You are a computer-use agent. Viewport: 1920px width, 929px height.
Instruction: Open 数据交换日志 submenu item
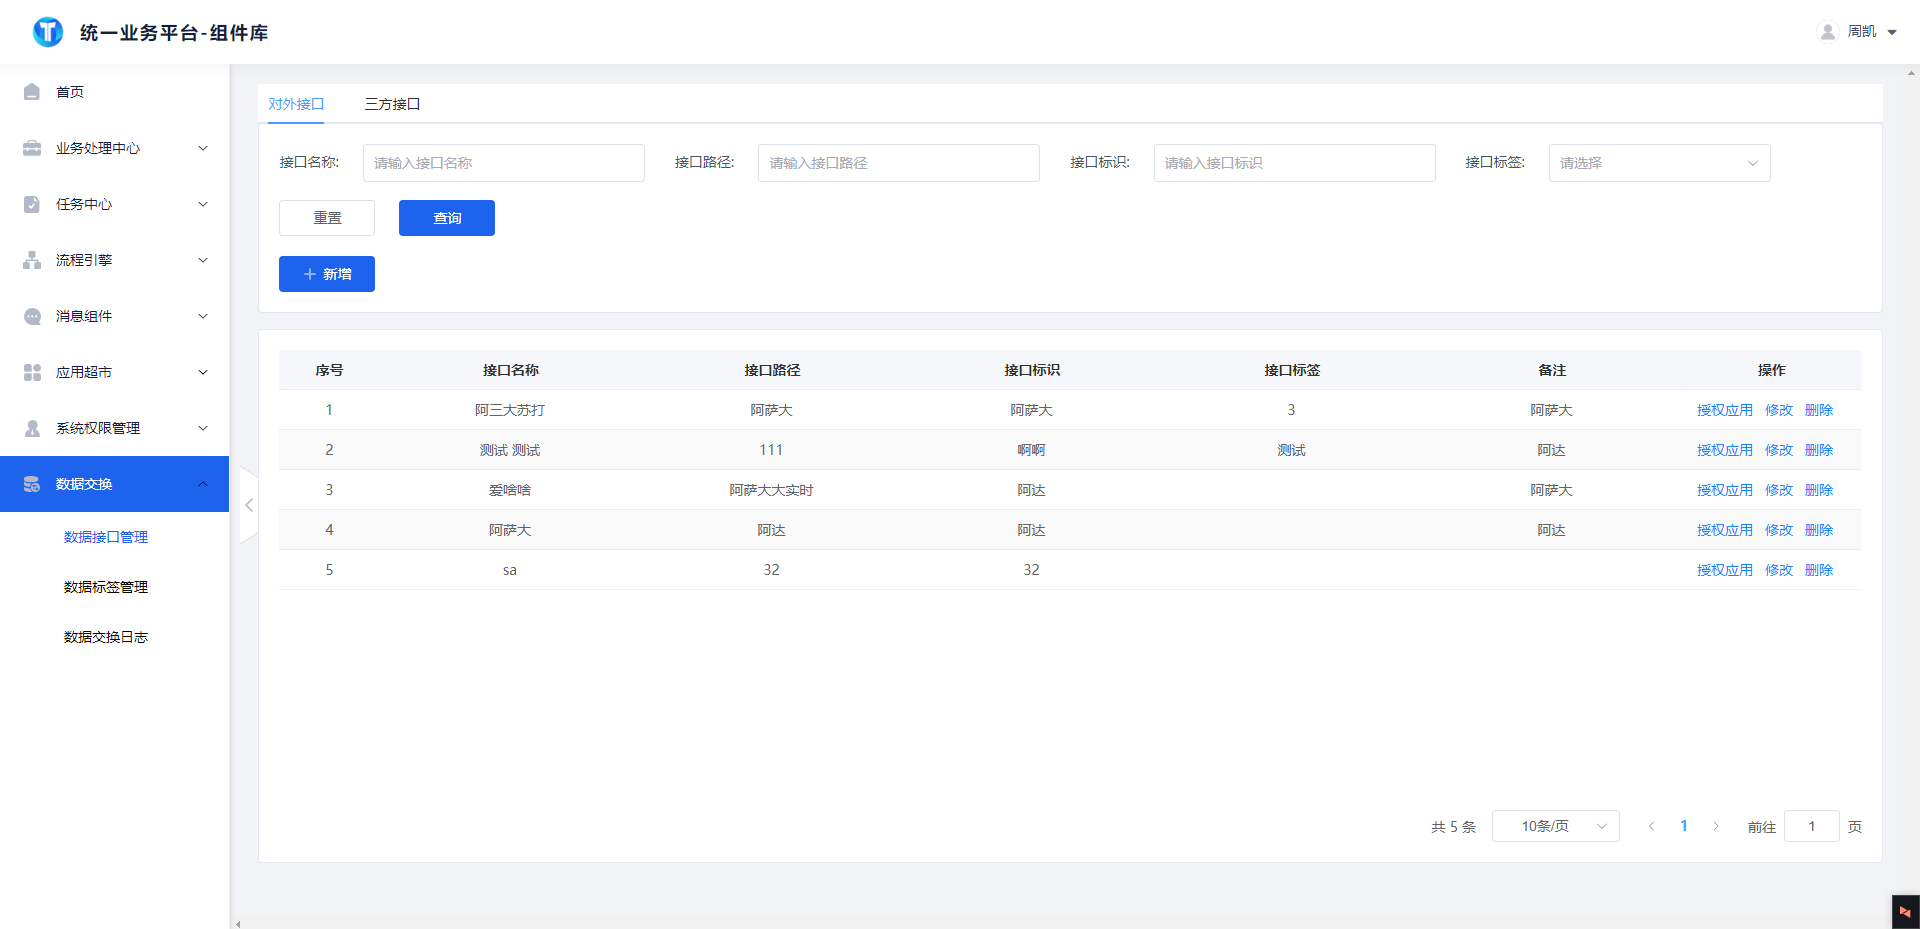(106, 637)
